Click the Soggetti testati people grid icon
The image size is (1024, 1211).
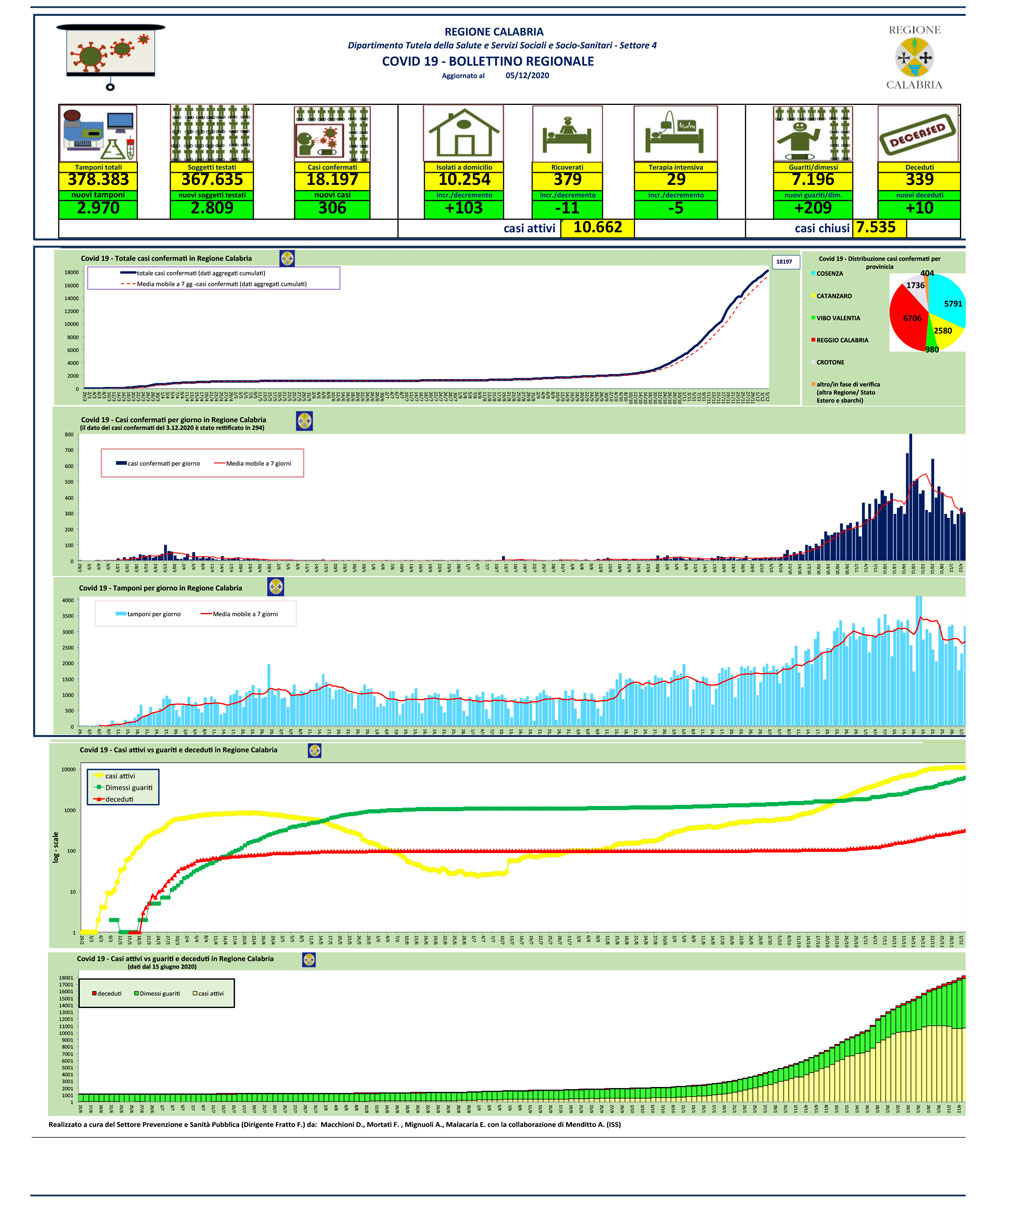pyautogui.click(x=211, y=134)
